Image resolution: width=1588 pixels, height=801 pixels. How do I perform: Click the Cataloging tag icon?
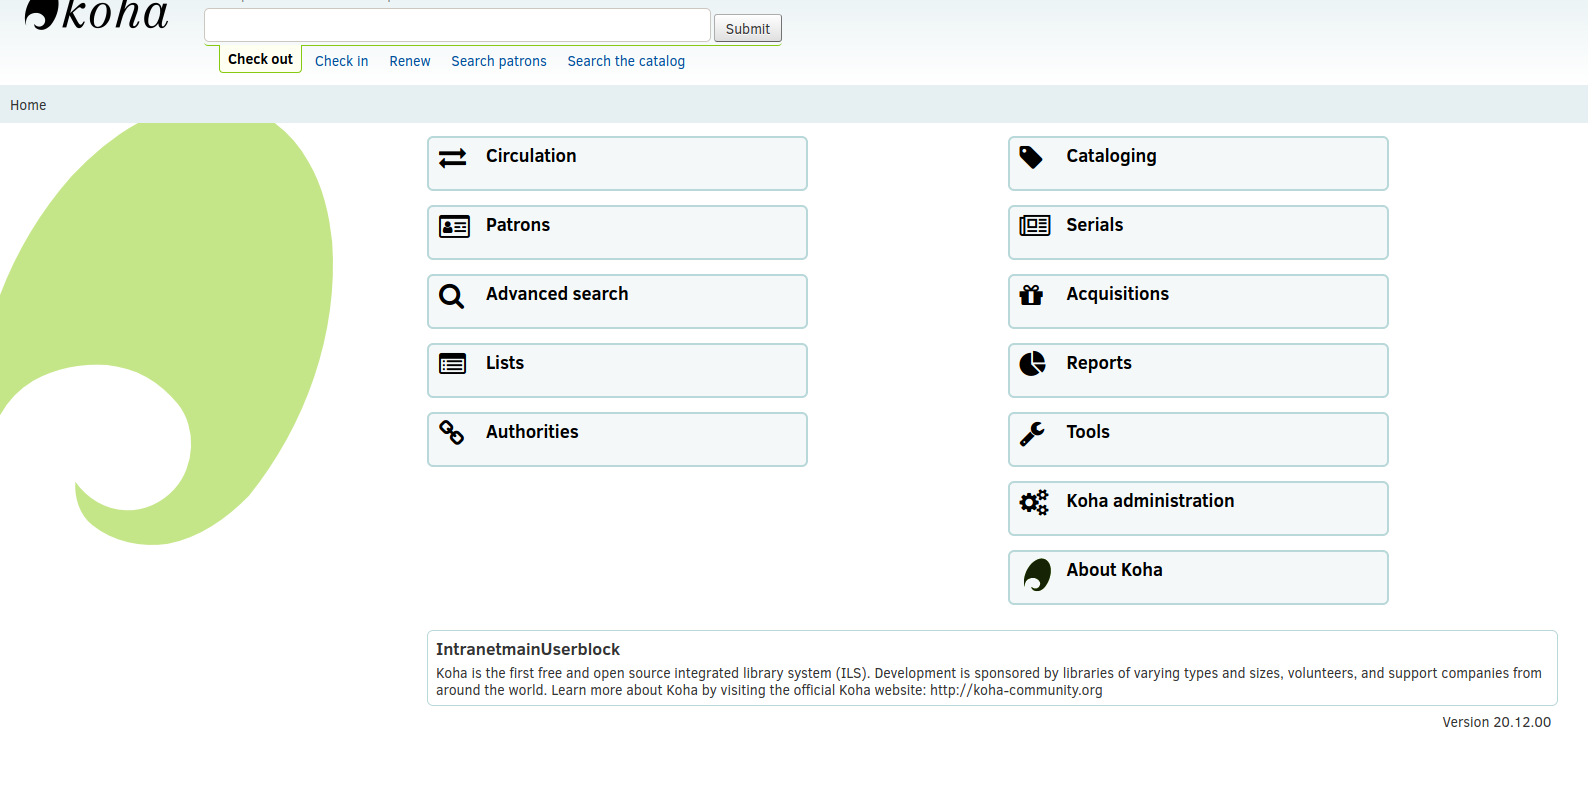coord(1031,158)
